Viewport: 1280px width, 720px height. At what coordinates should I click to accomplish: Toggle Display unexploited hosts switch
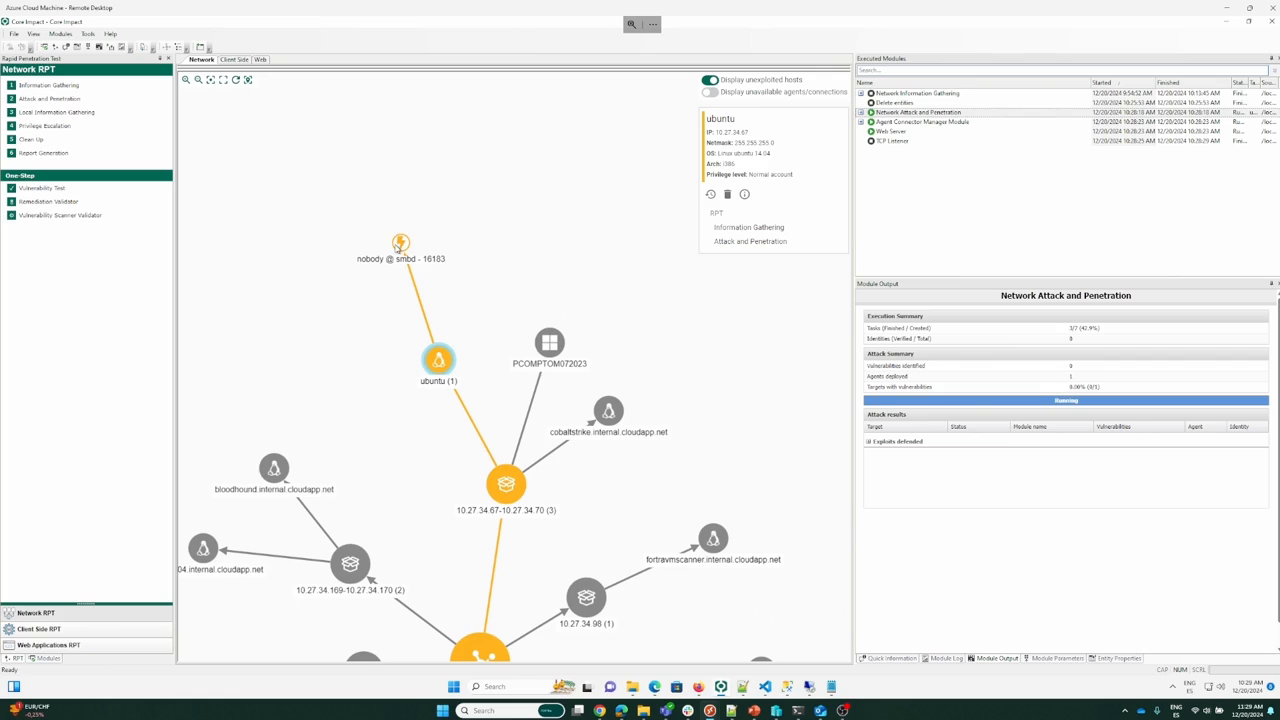pyautogui.click(x=710, y=80)
